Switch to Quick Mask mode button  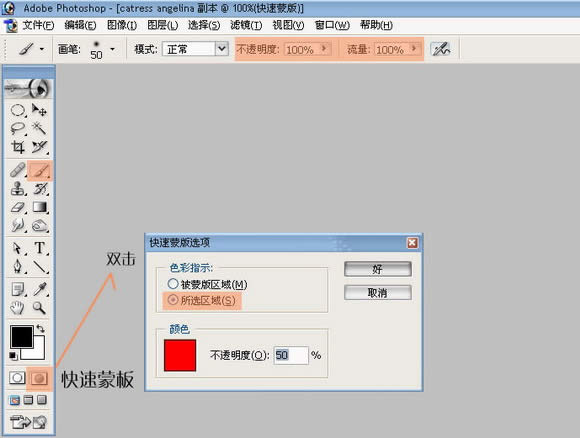(39, 378)
